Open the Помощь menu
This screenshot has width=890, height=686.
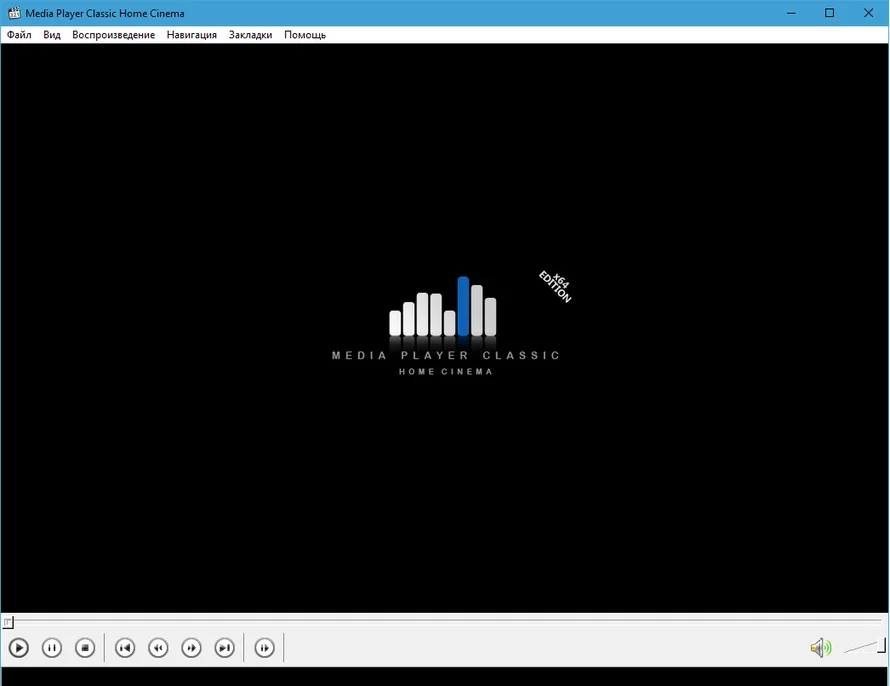click(x=305, y=35)
